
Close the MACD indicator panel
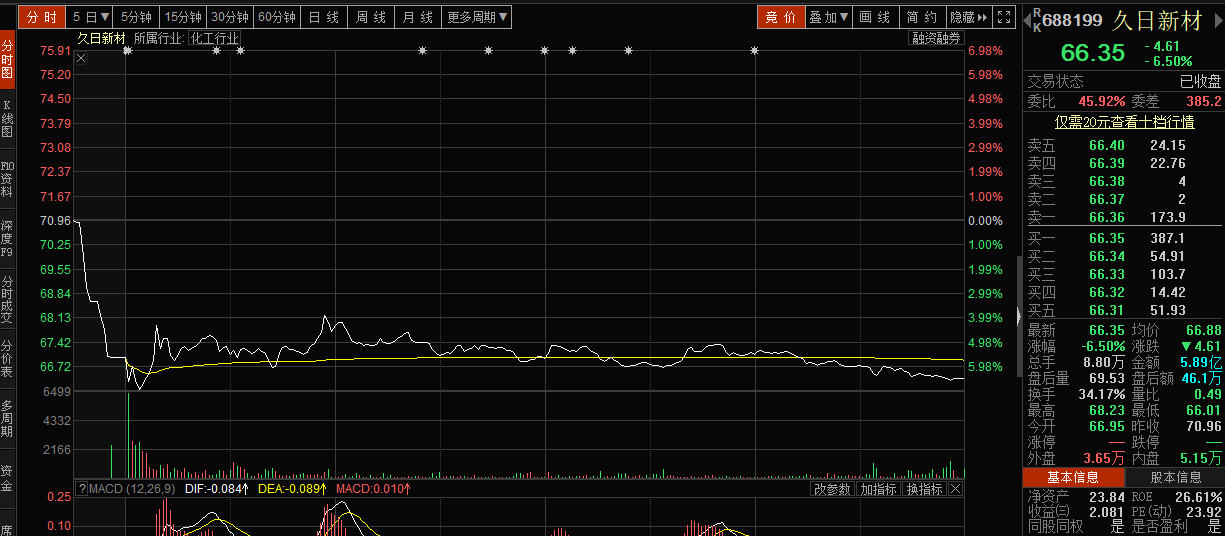click(x=956, y=489)
